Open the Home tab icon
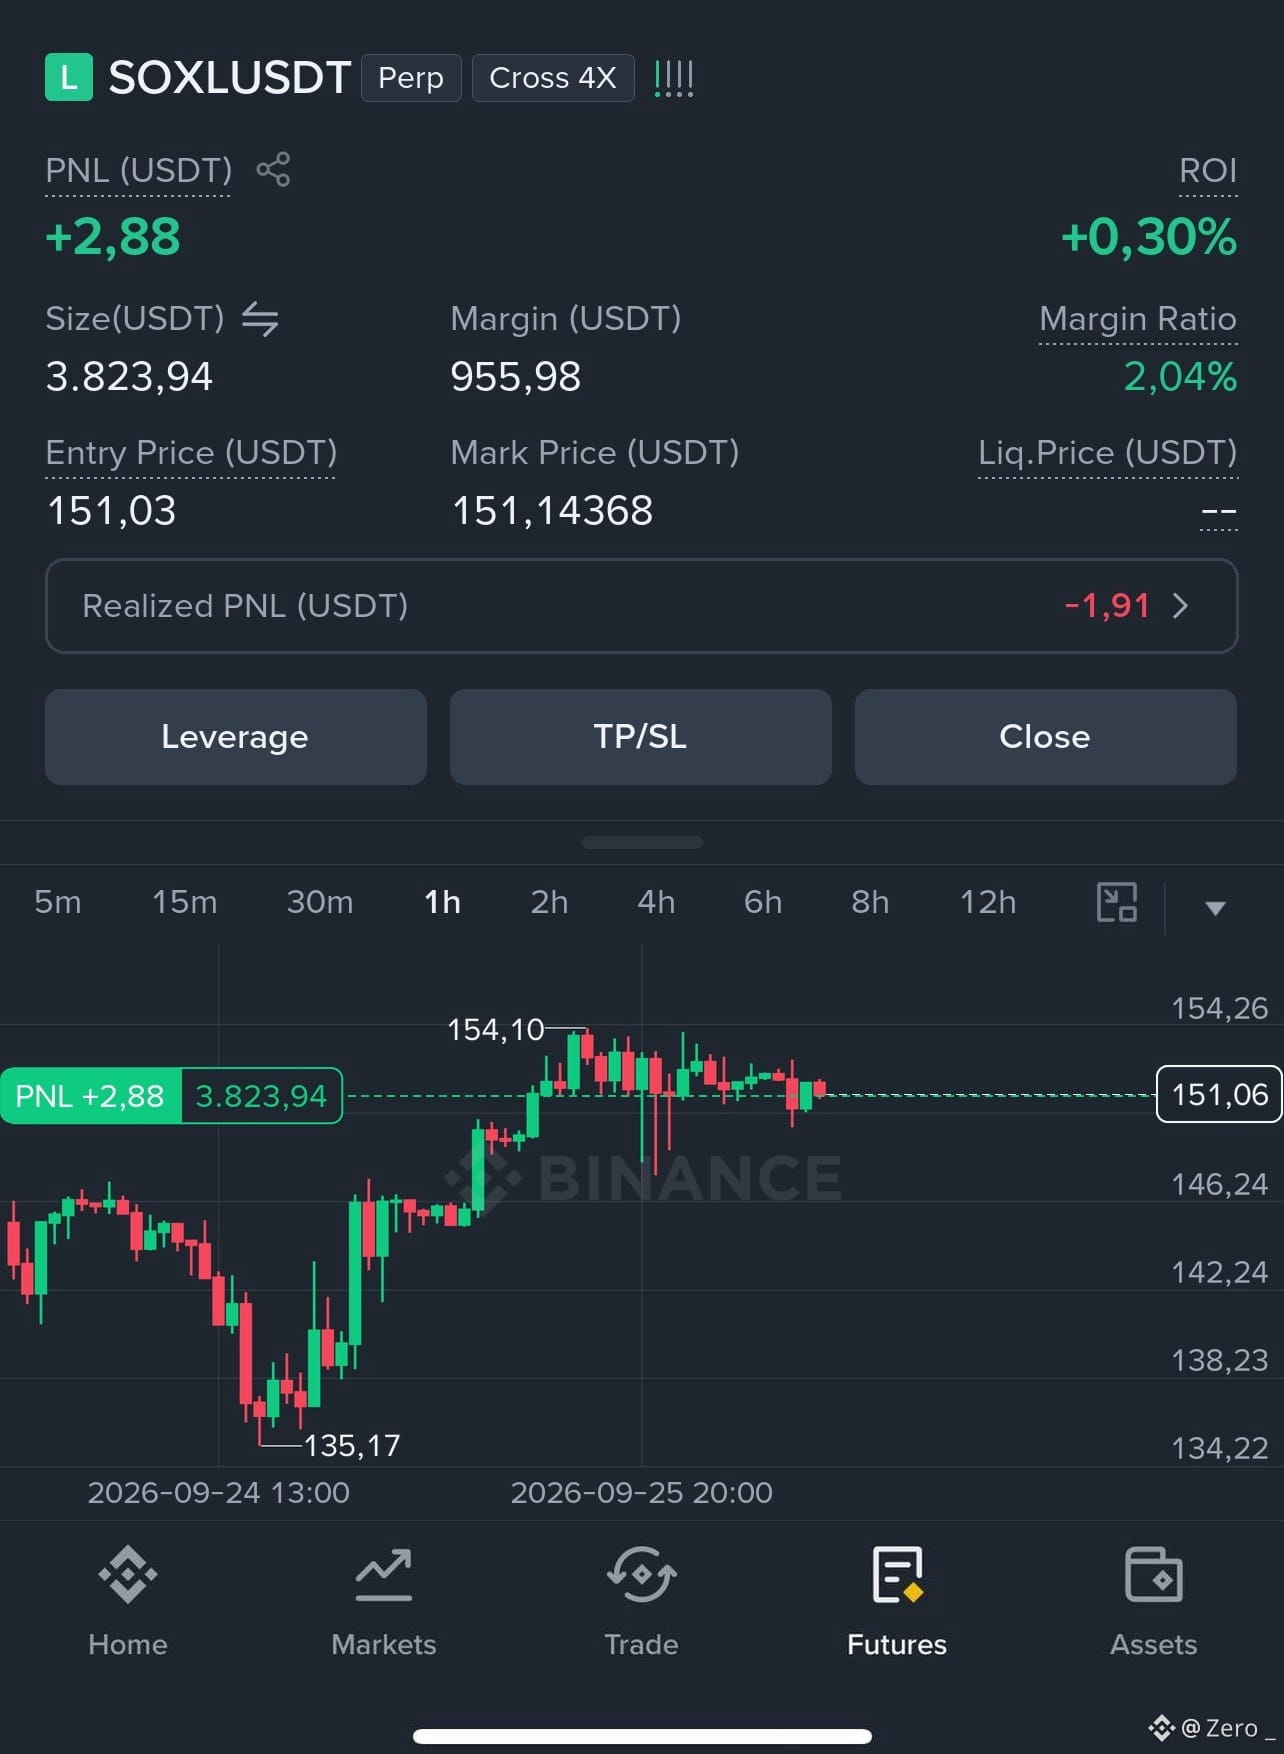This screenshot has height=1754, width=1284. (128, 1575)
